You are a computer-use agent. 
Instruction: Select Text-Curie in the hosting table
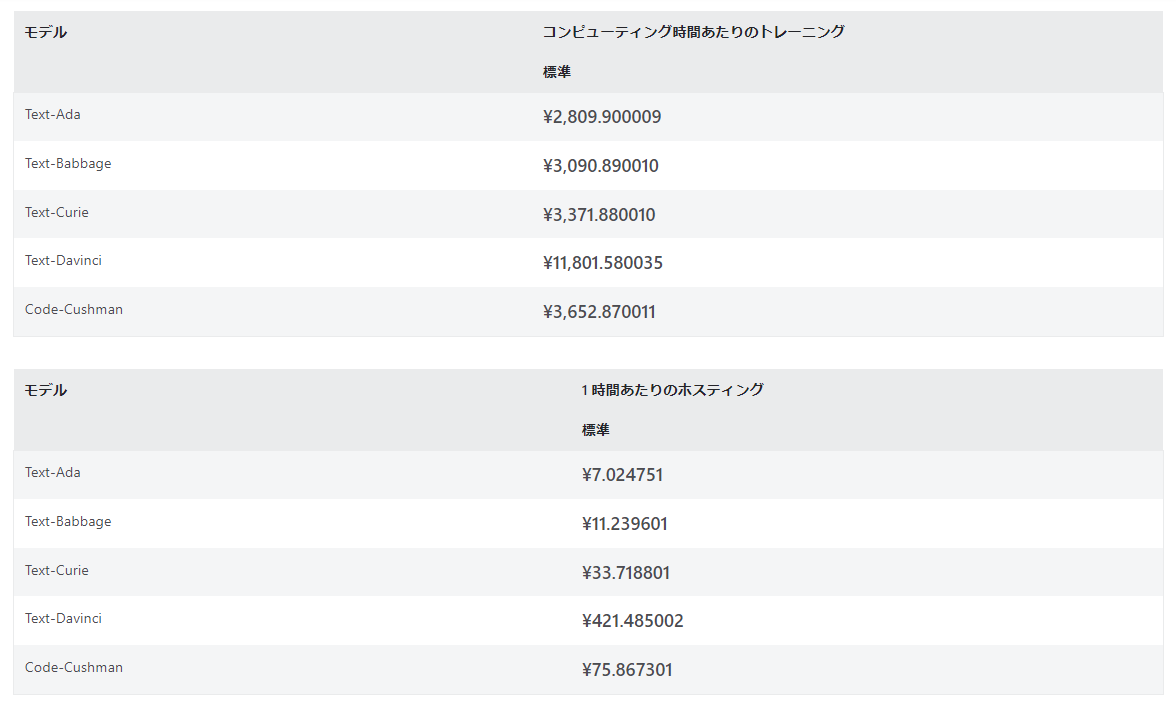pyautogui.click(x=57, y=571)
